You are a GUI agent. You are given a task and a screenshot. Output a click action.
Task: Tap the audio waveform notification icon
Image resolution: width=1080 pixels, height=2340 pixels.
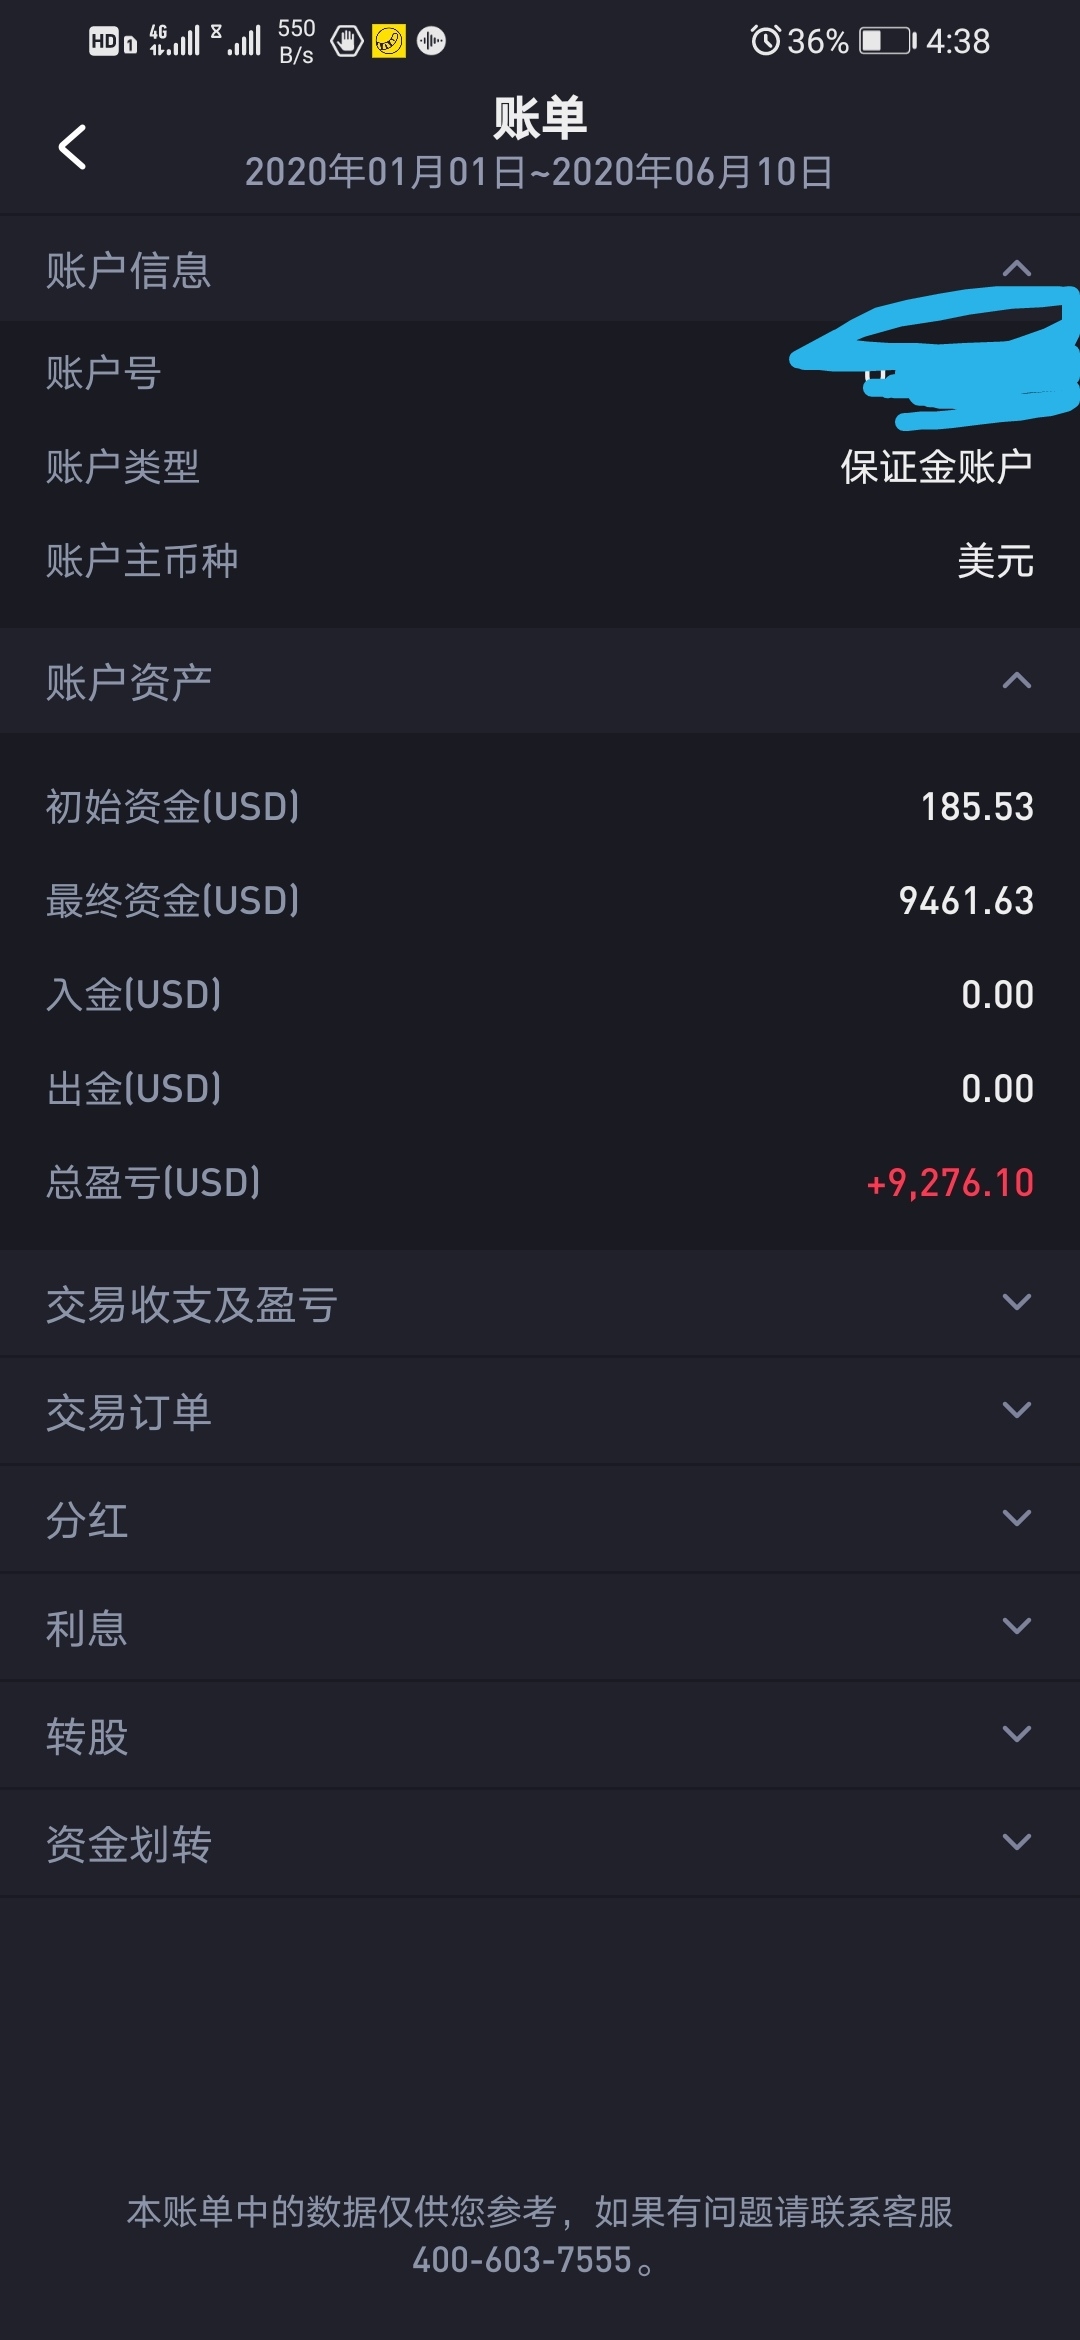click(x=431, y=41)
